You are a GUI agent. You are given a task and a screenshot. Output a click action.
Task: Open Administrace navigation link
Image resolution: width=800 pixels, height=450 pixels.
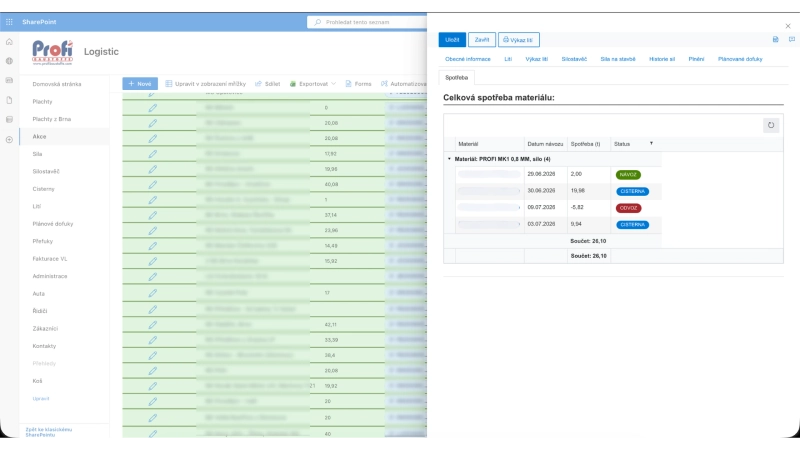pos(49,276)
